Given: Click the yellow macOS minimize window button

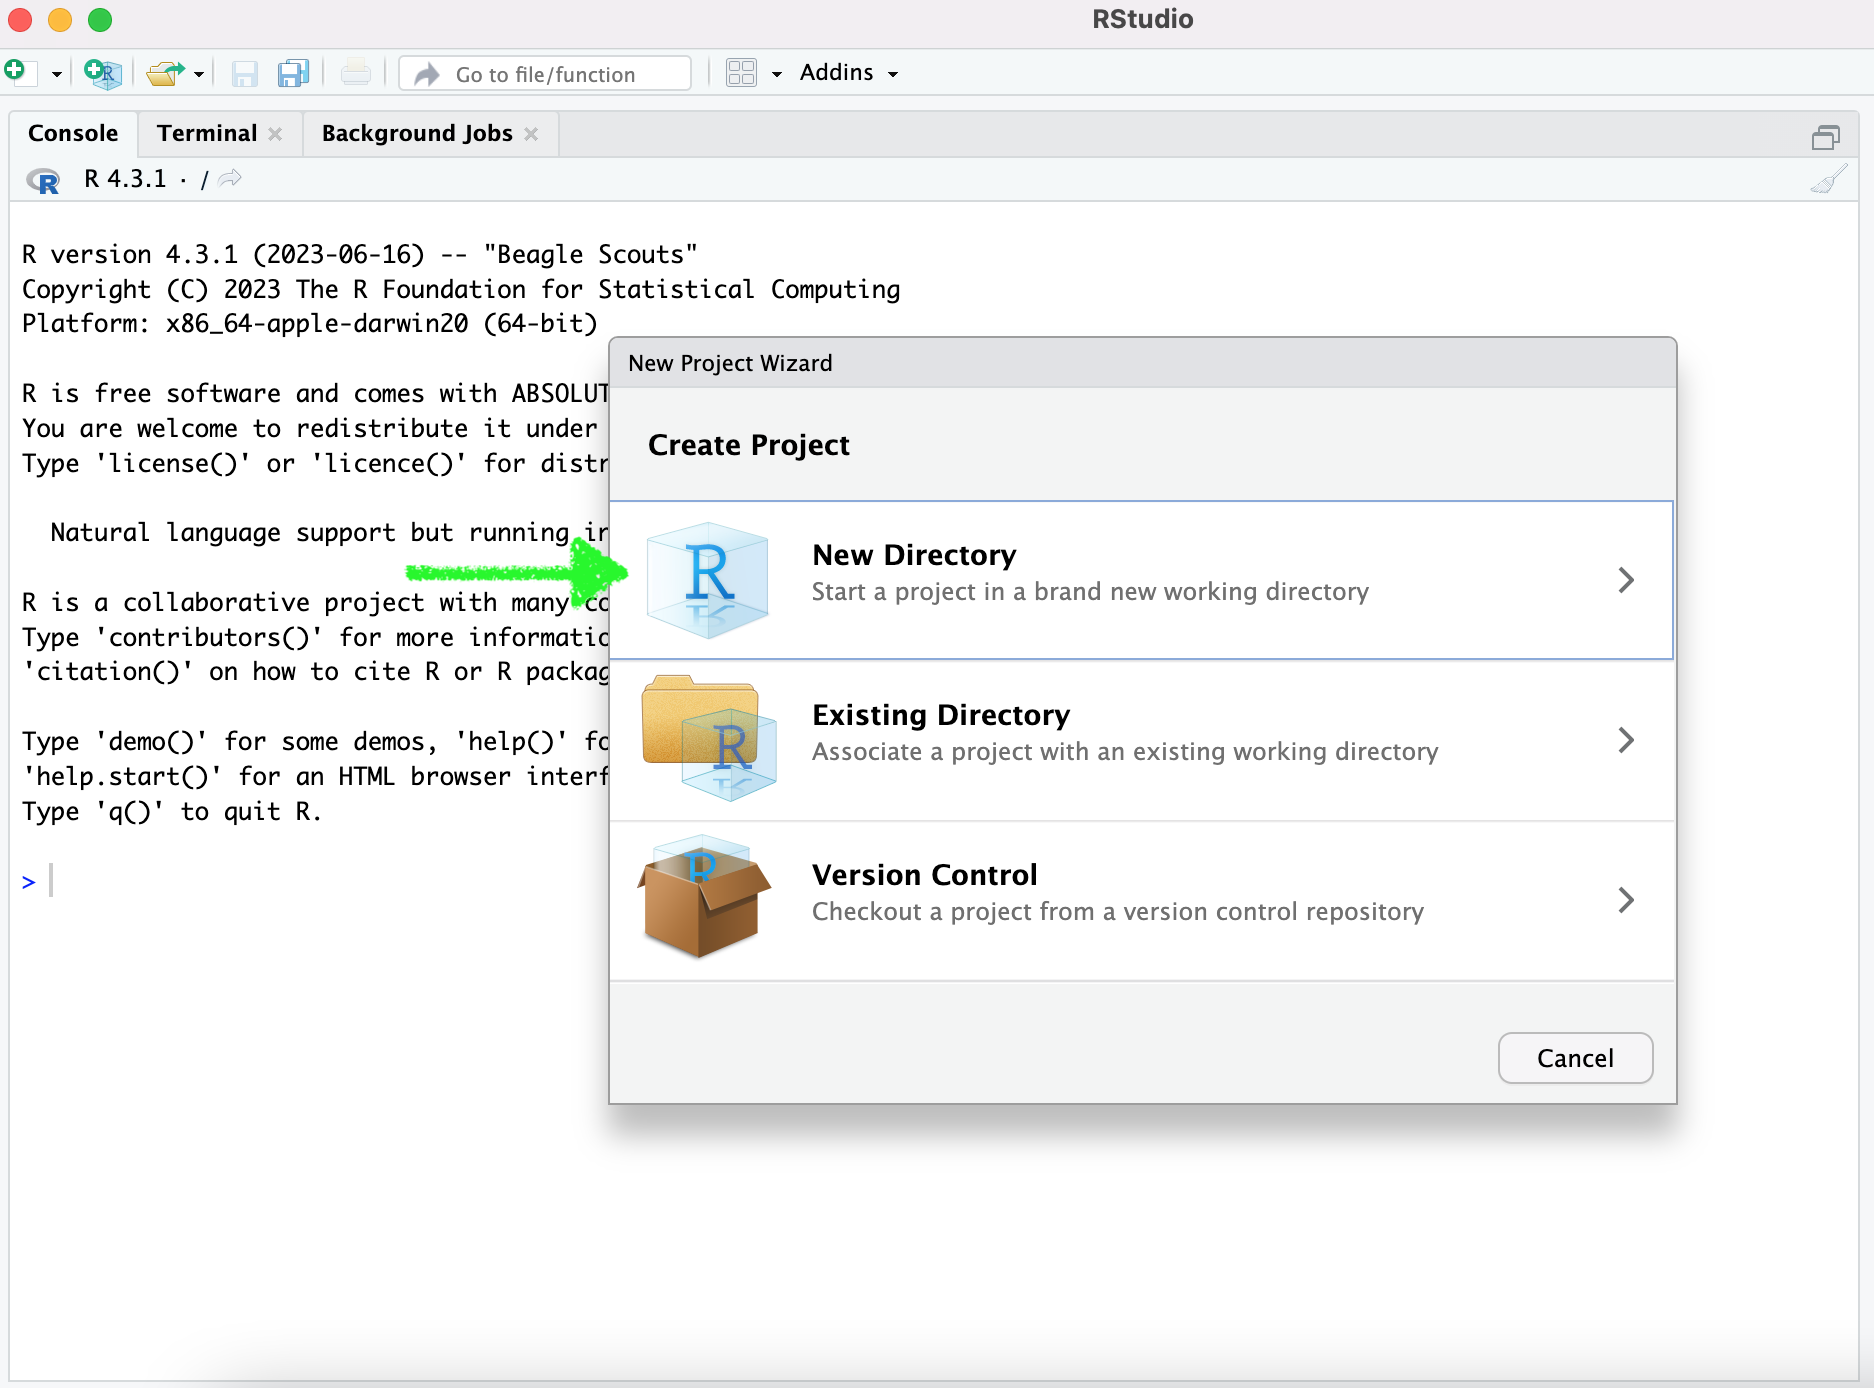Looking at the screenshot, I should [x=60, y=19].
